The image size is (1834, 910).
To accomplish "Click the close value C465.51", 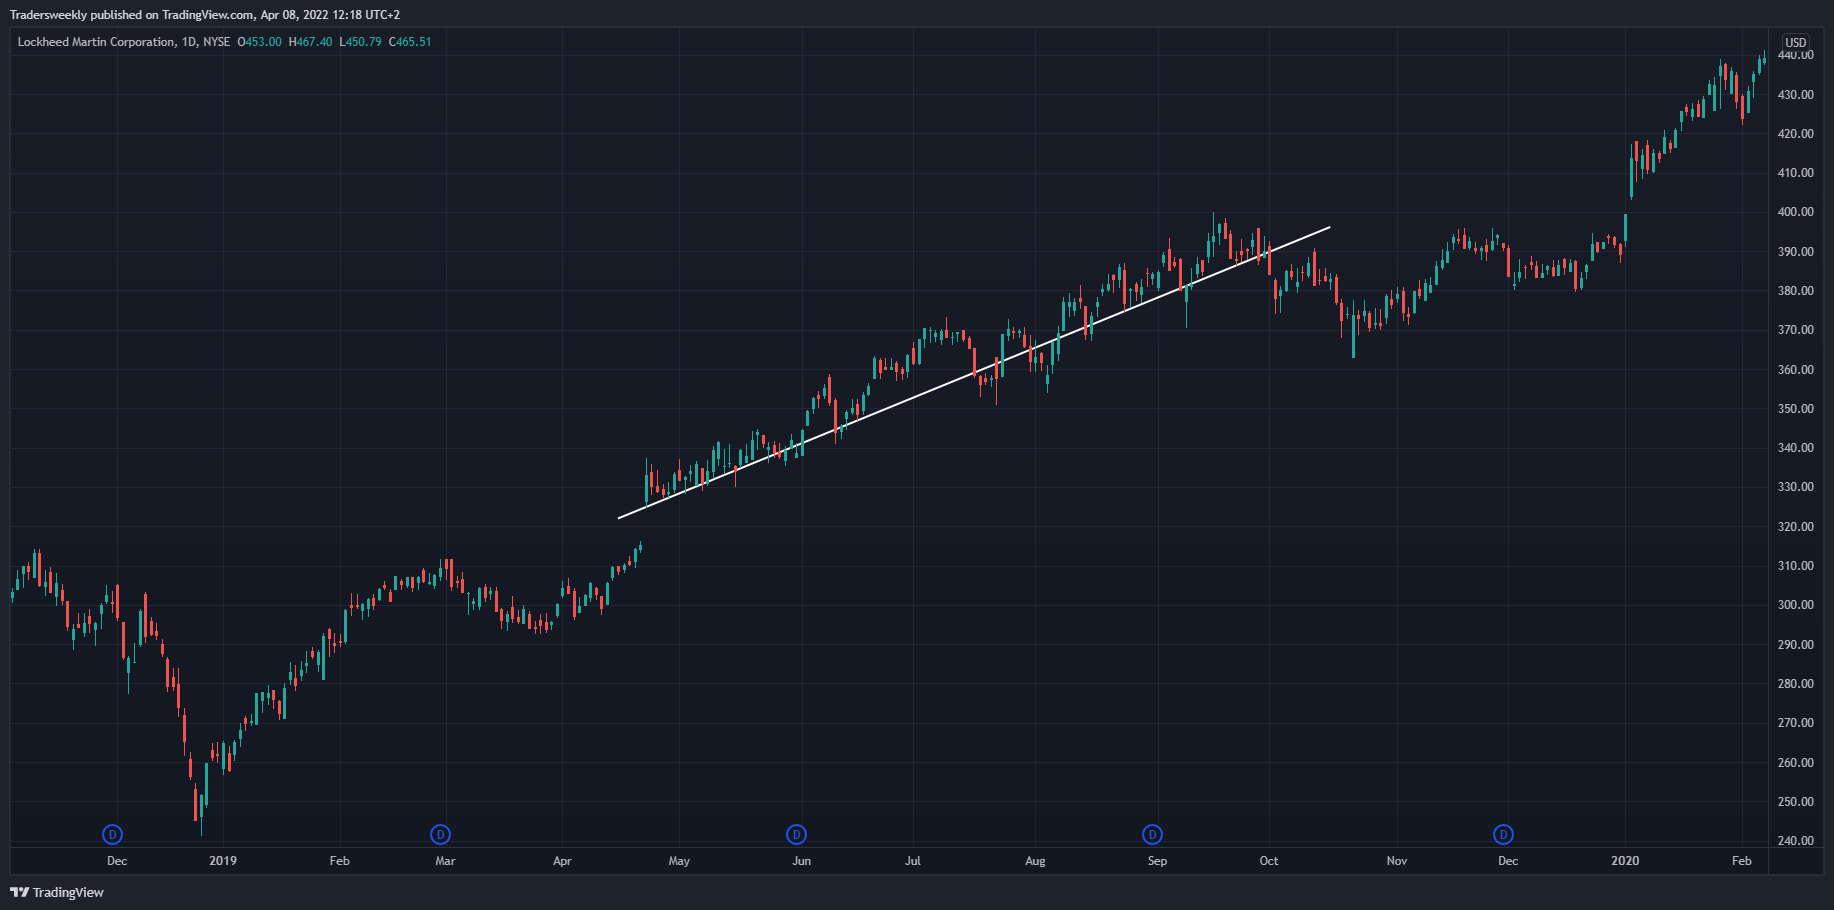I will click(410, 42).
